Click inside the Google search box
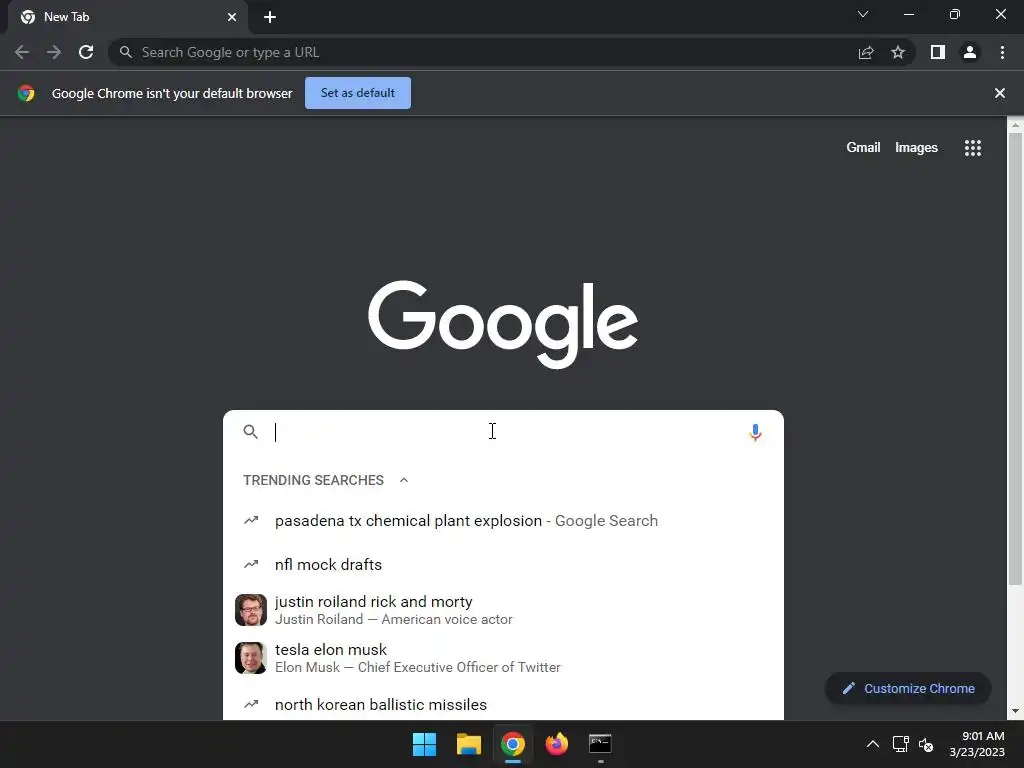Screen dimensions: 1024x768 503,432
